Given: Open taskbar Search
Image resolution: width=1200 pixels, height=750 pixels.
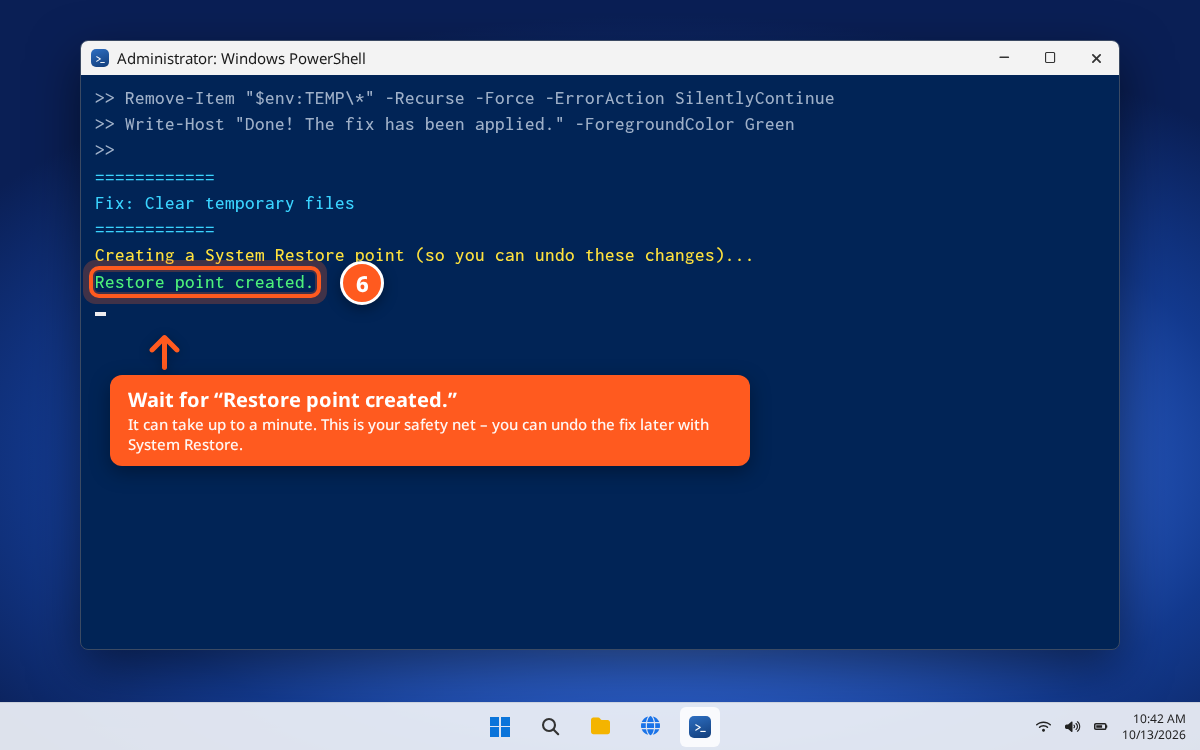Looking at the screenshot, I should [550, 727].
